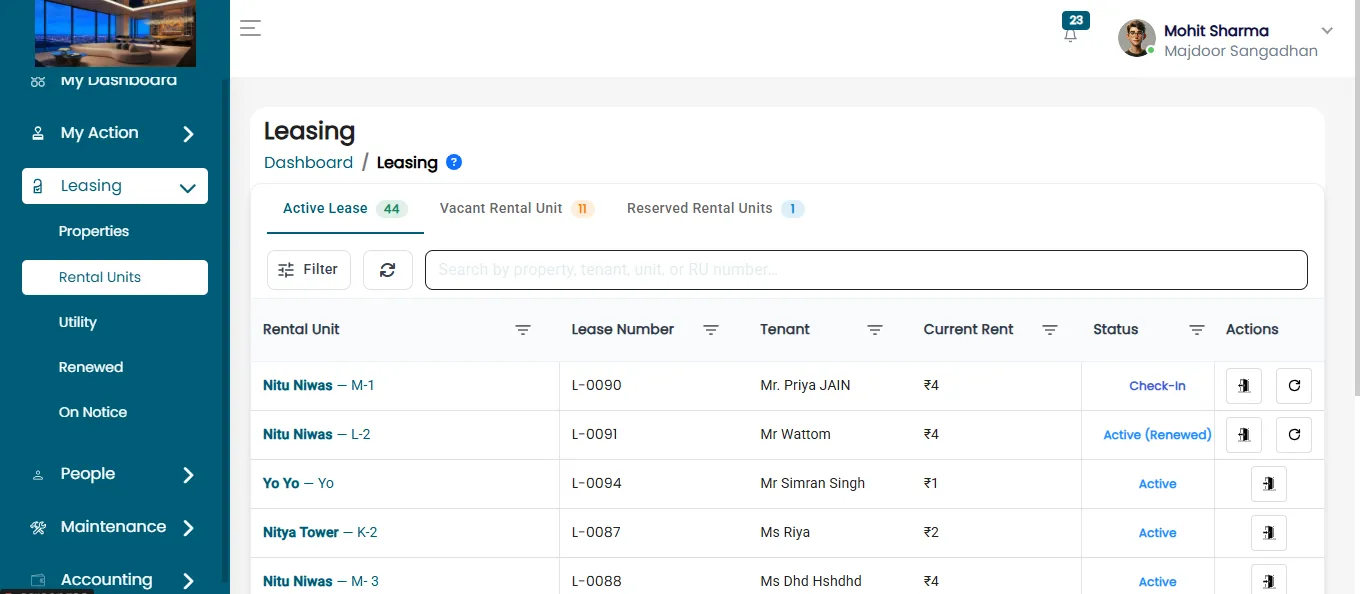
Task: Expand the Accounting sidebar menu
Action: [115, 579]
